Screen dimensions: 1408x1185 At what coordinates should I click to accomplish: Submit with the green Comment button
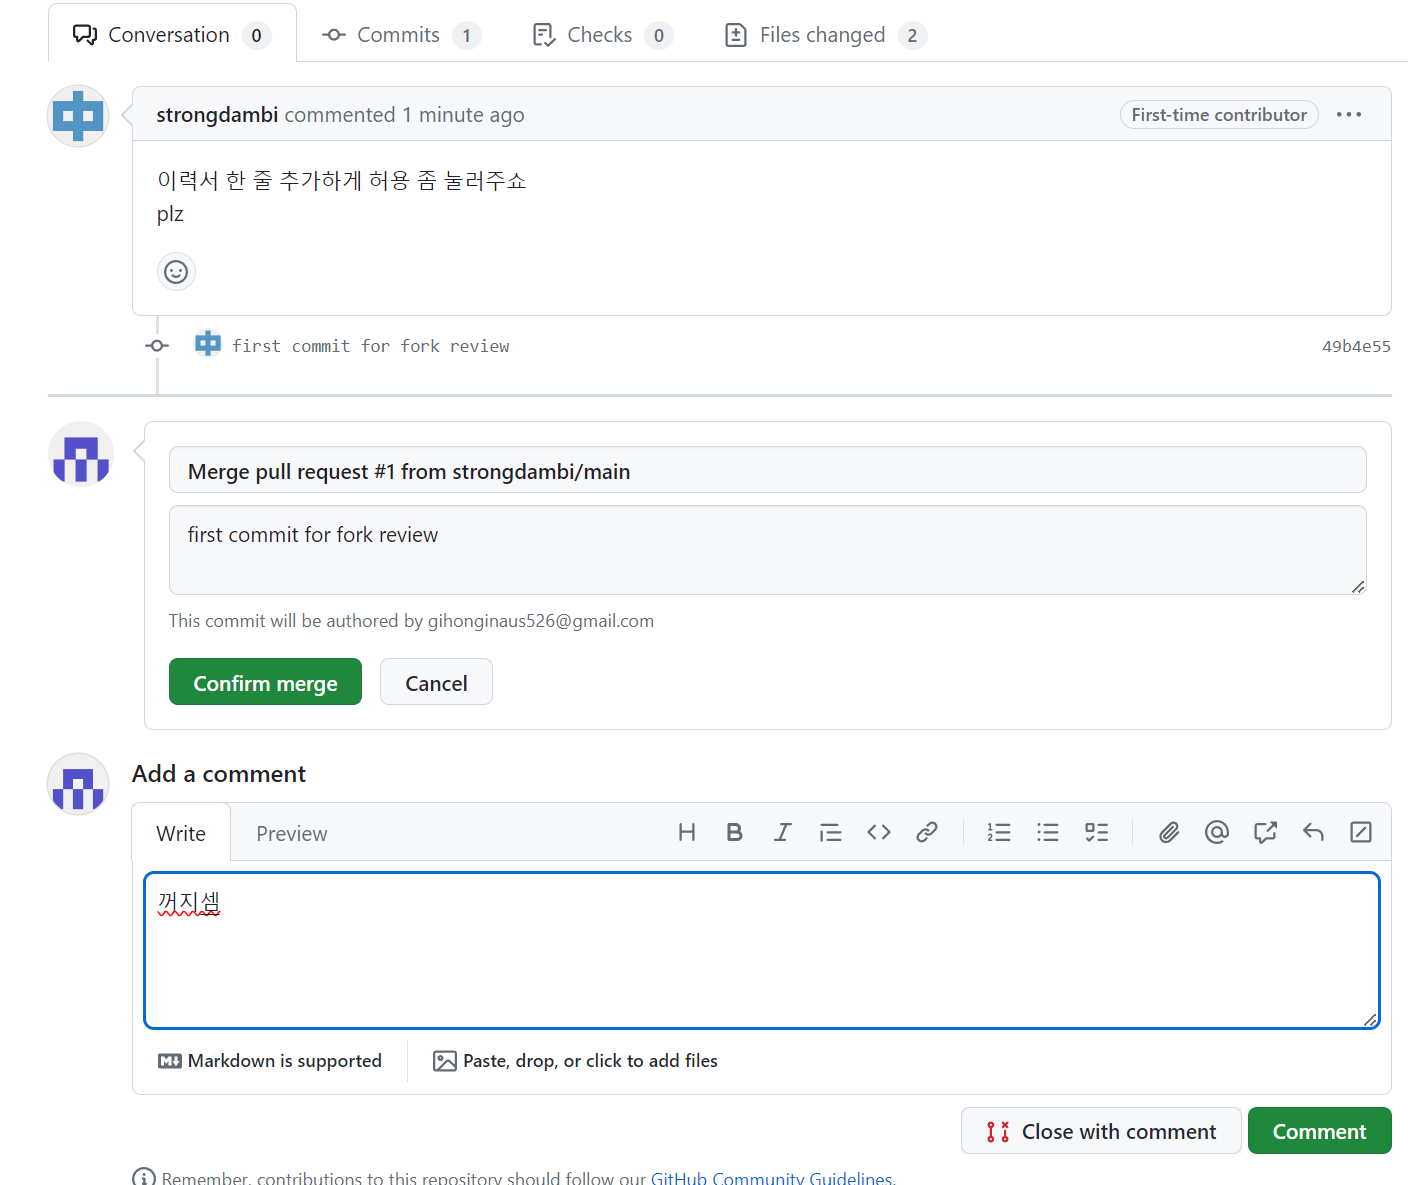[1319, 1131]
